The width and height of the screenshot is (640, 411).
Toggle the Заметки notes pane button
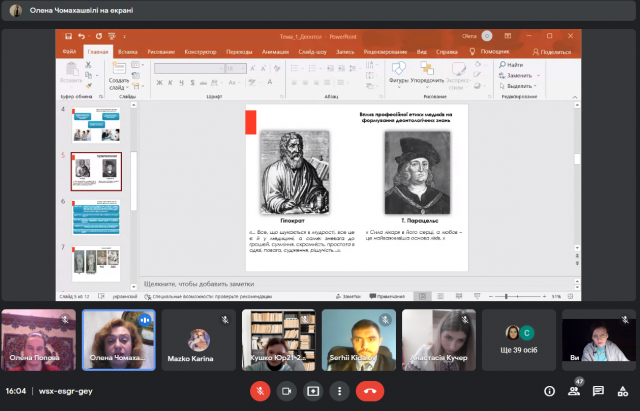350,296
